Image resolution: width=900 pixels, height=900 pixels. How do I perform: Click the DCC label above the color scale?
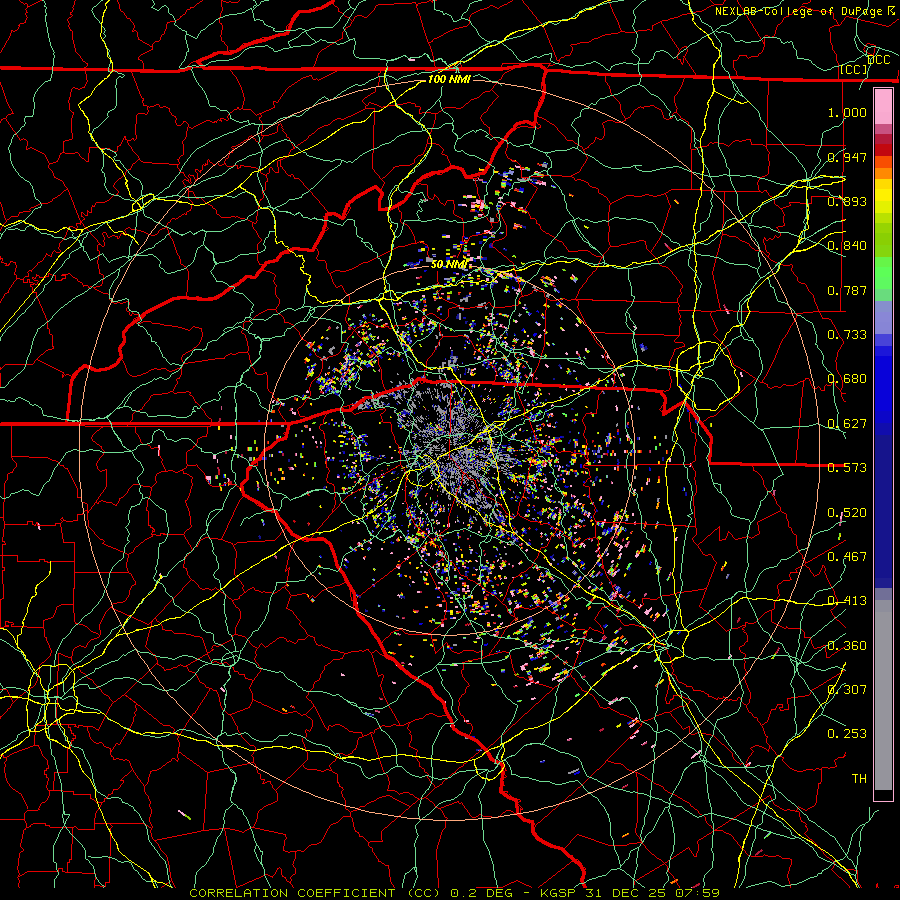tap(878, 60)
